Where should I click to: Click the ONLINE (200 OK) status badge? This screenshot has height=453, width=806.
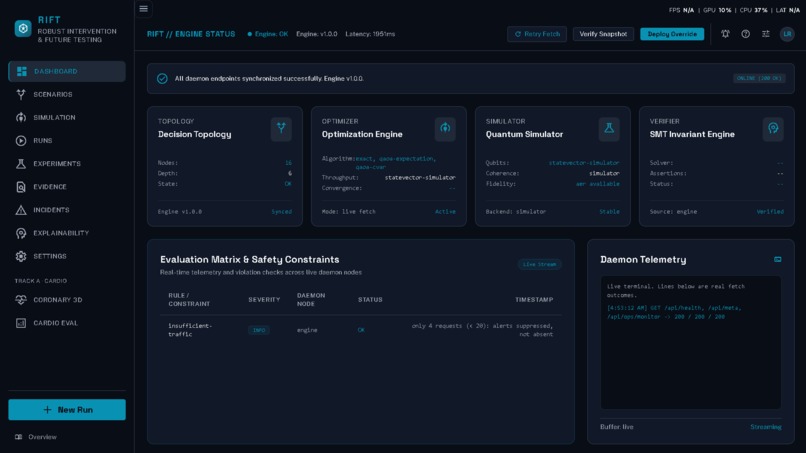coord(759,78)
